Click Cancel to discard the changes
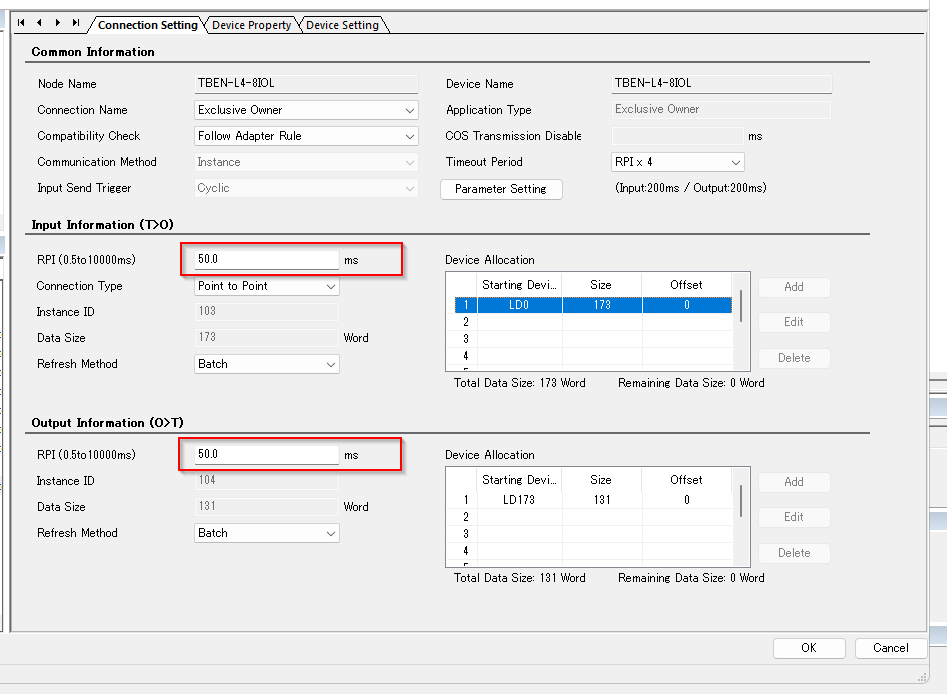Image resolution: width=947 pixels, height=694 pixels. (x=890, y=648)
